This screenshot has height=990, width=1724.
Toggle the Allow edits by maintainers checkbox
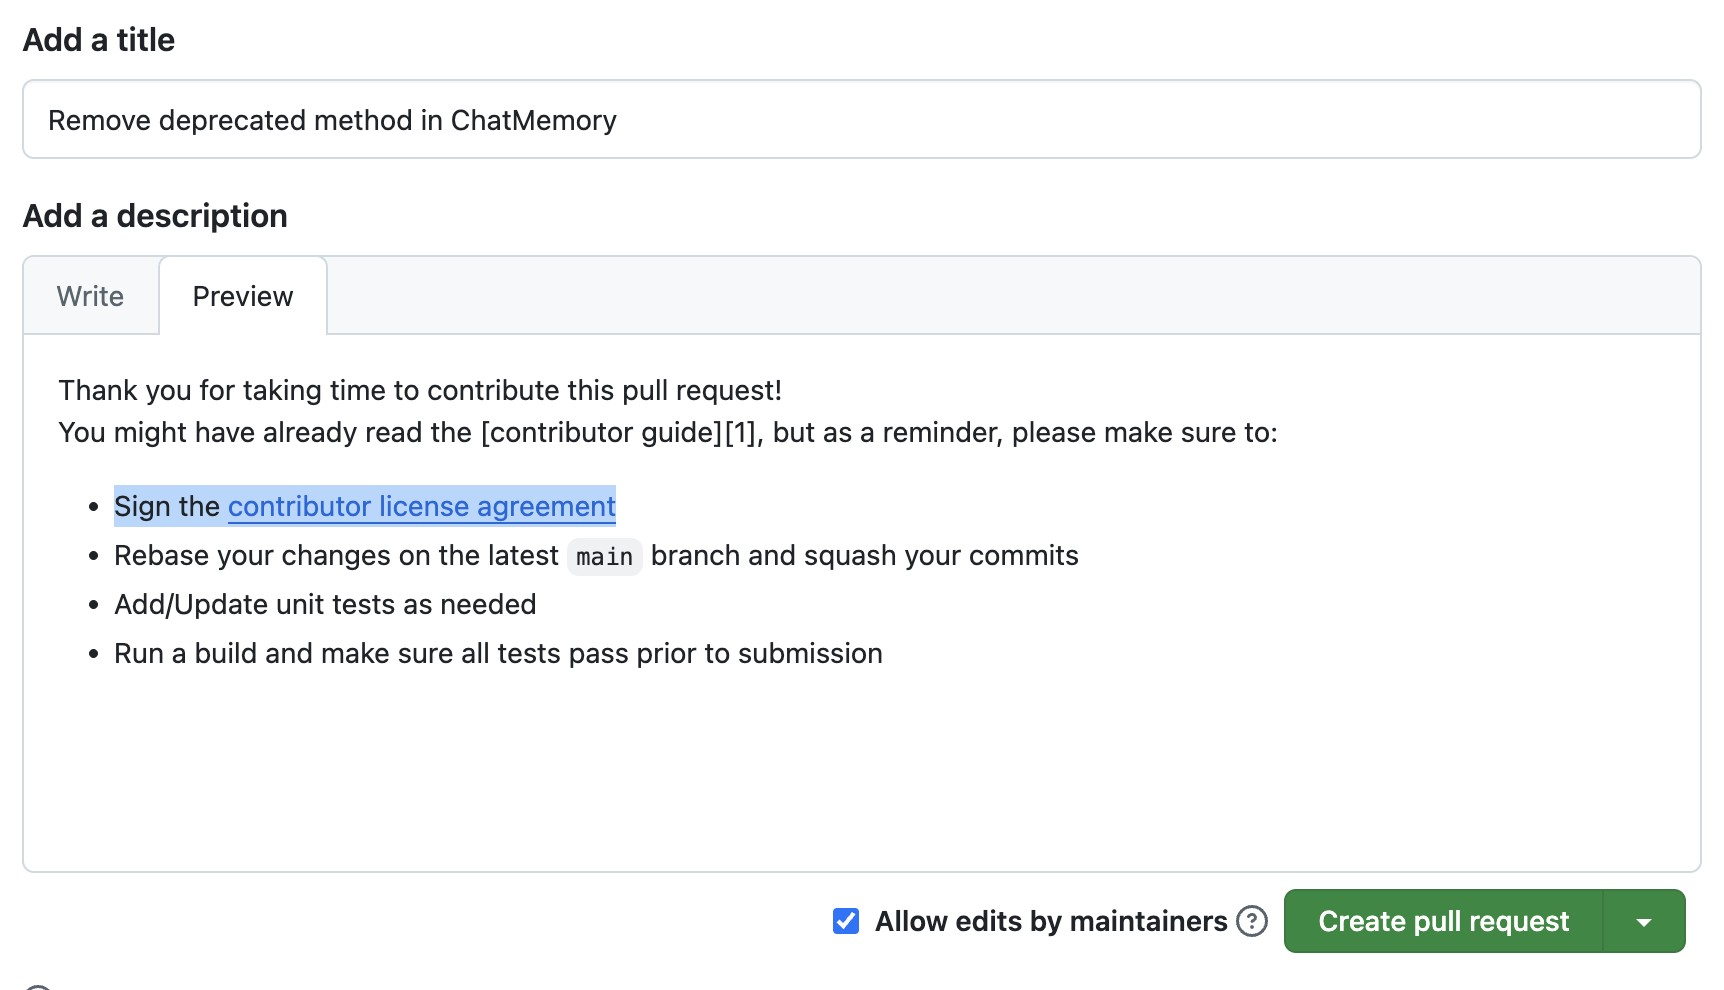(x=846, y=921)
